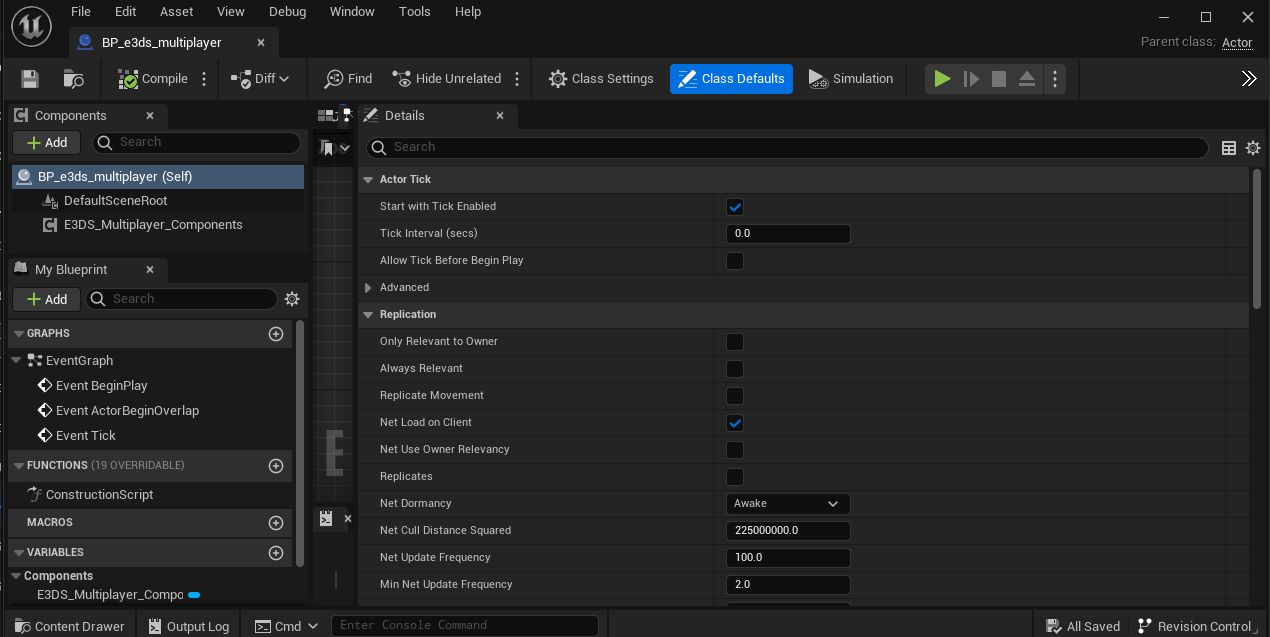Click the Save blueprint icon

(30, 79)
